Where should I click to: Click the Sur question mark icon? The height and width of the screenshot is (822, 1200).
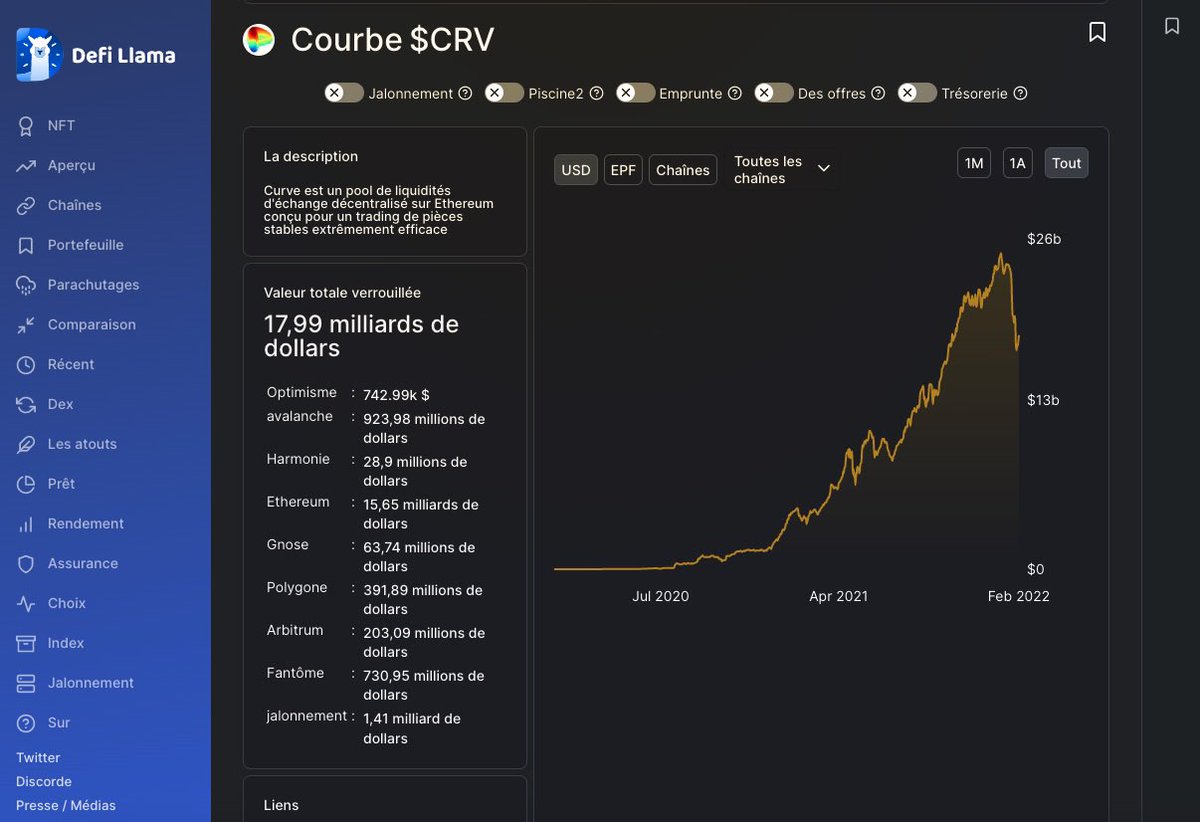[x=26, y=723]
